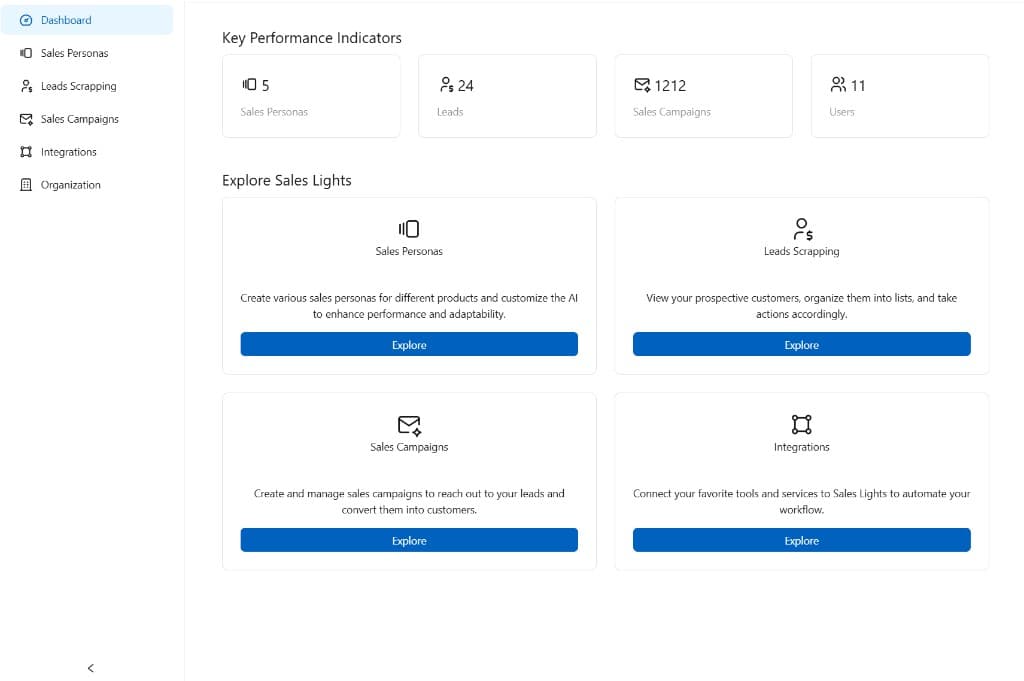Click the large Sales Campaigns envelope card icon
This screenshot has height=681, width=1024.
click(x=409, y=425)
